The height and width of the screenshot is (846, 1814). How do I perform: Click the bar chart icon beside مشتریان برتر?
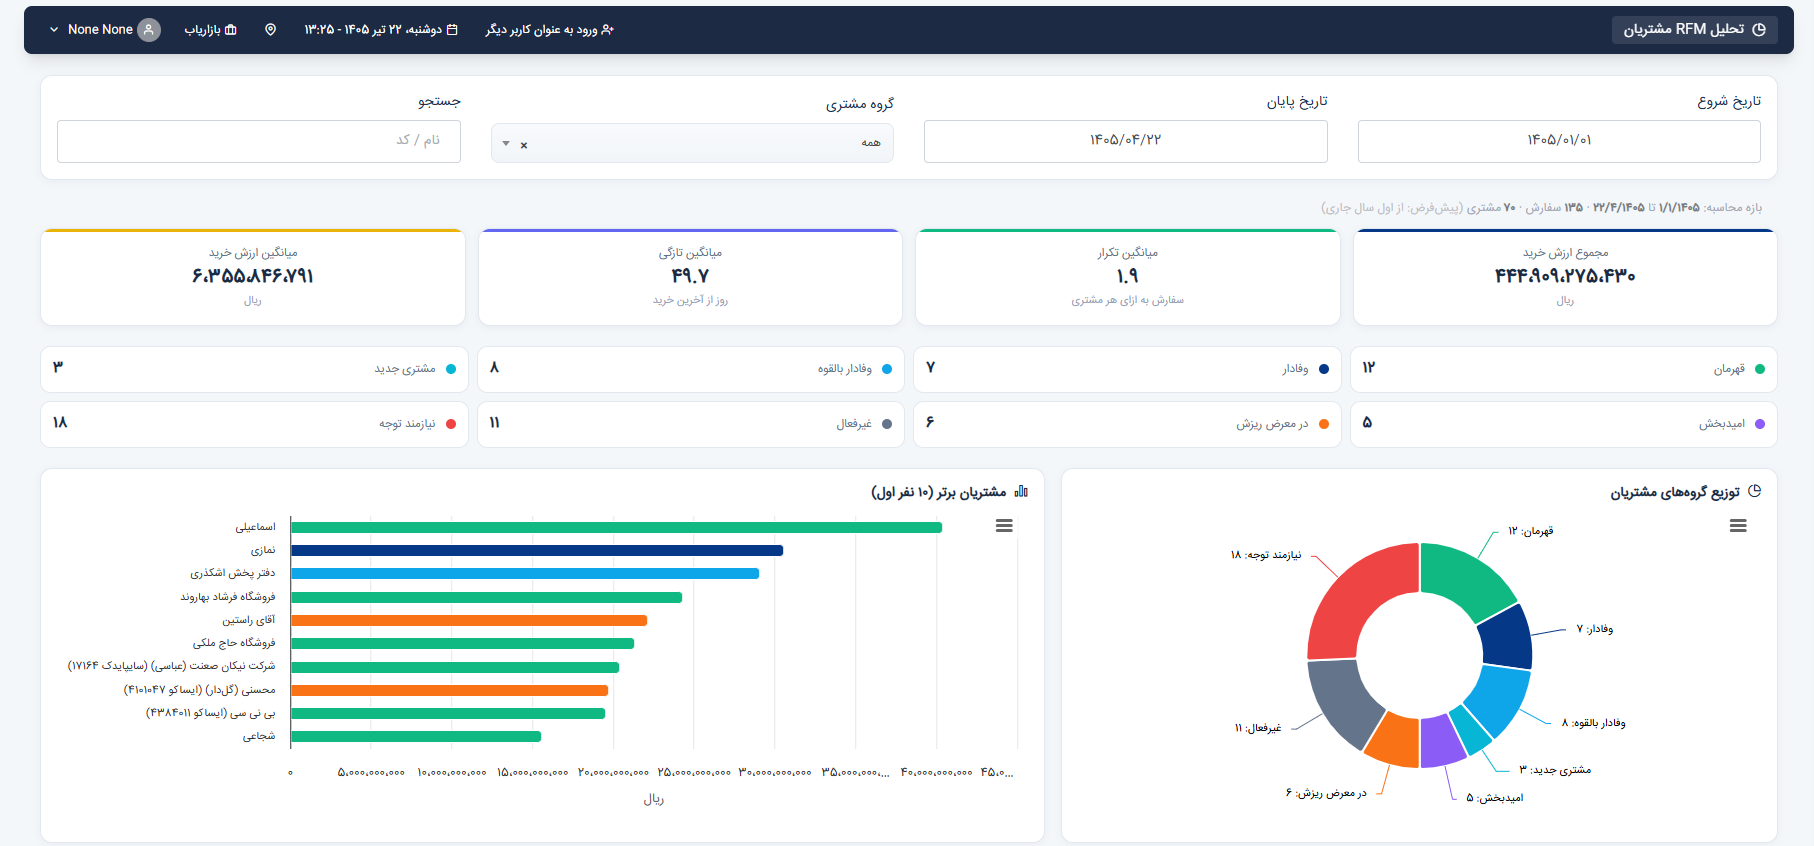click(x=1021, y=491)
